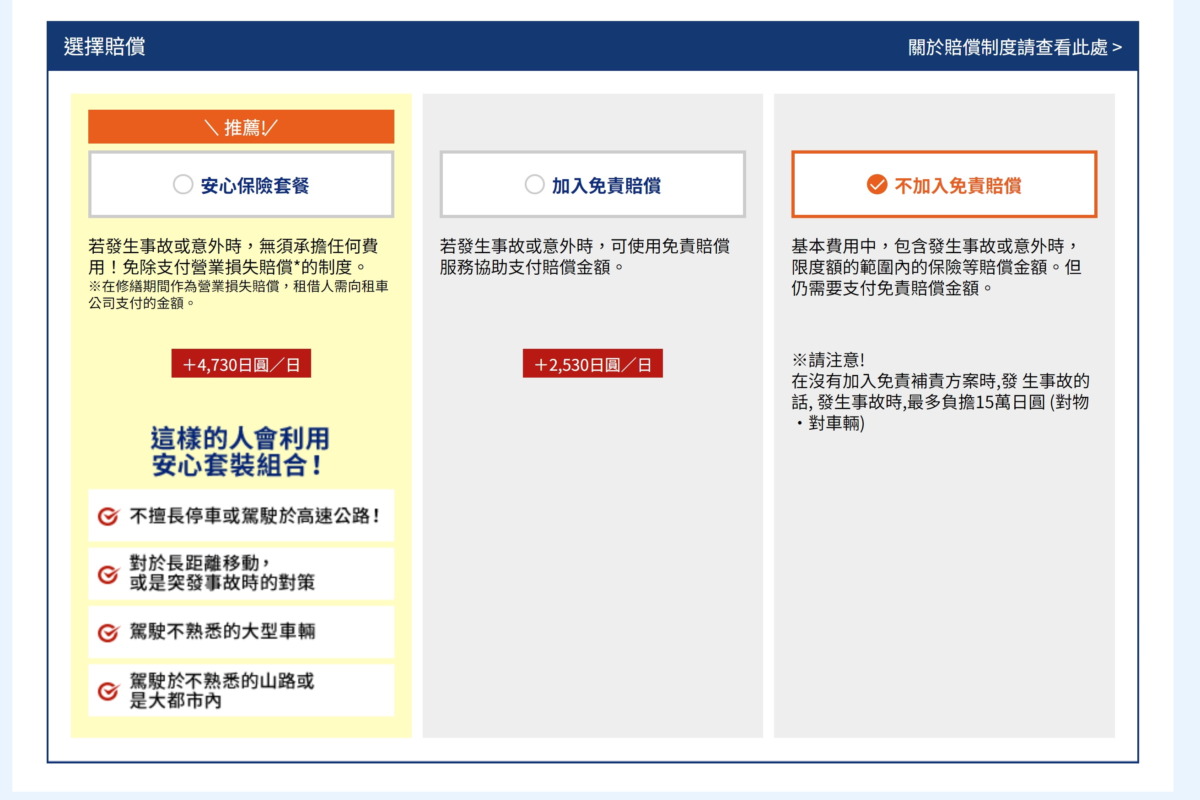Click the 推薦 orange banner
Screen dimensions: 1200x800
(x=241, y=127)
